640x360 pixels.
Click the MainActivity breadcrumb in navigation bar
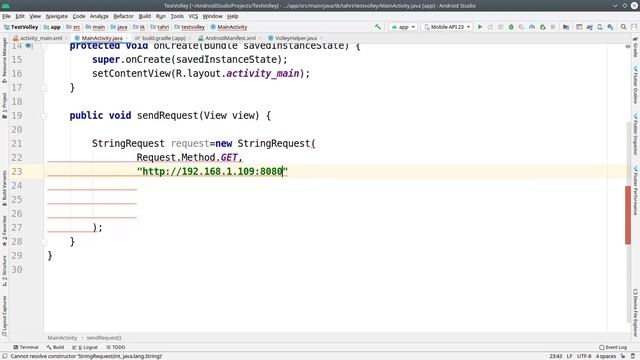click(229, 27)
